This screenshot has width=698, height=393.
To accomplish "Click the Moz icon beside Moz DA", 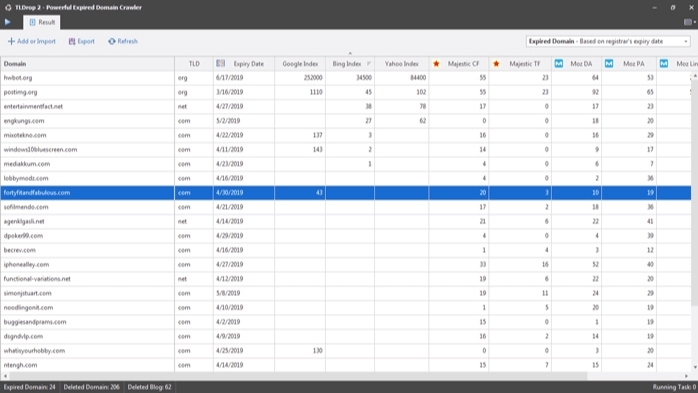I will (559, 64).
